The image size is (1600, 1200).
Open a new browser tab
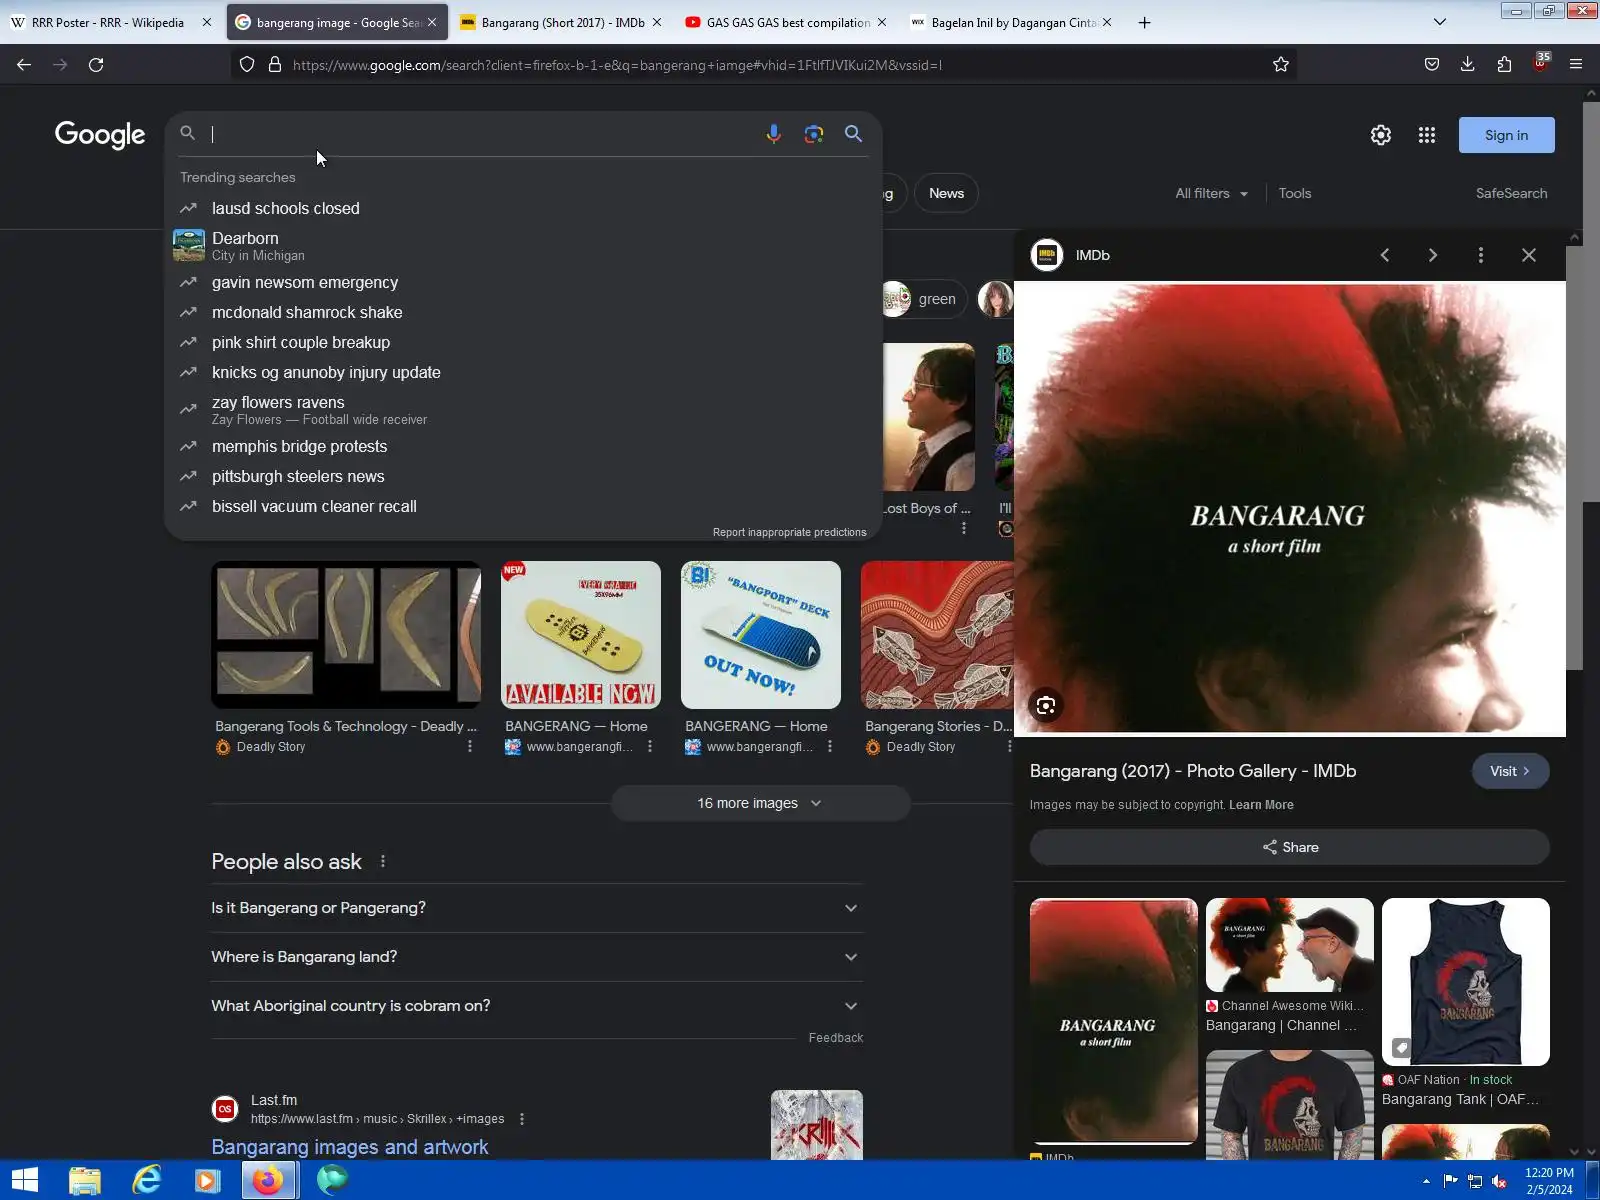[x=1145, y=22]
